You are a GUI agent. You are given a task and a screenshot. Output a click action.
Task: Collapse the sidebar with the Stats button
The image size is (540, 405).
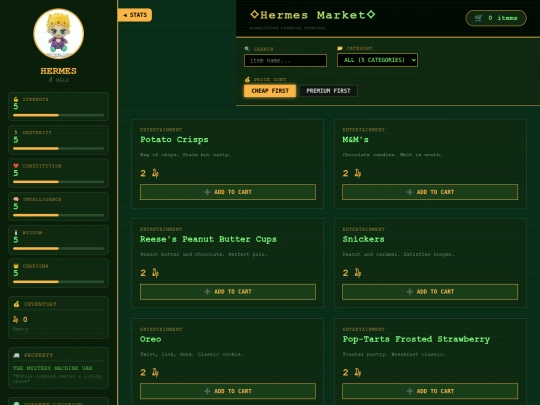[x=135, y=15]
